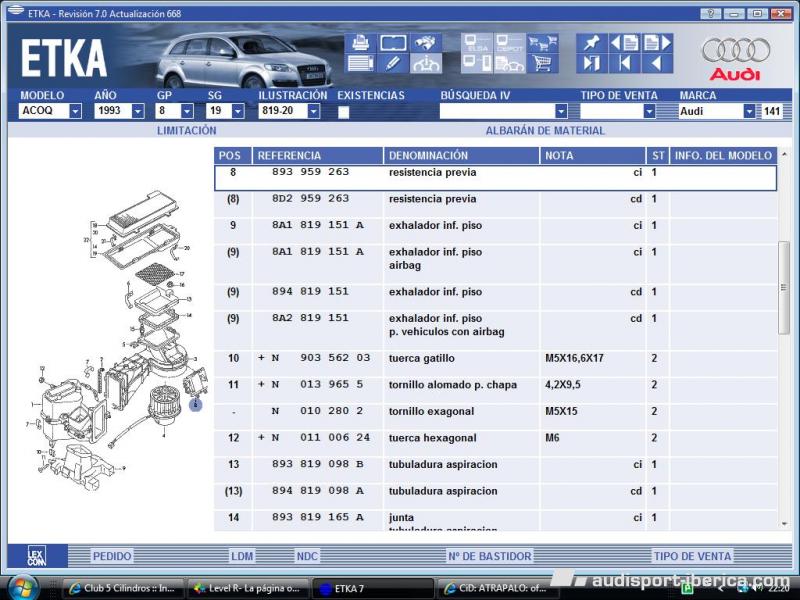Open the GP dropdown showing 8
The image size is (800, 600).
coord(187,111)
